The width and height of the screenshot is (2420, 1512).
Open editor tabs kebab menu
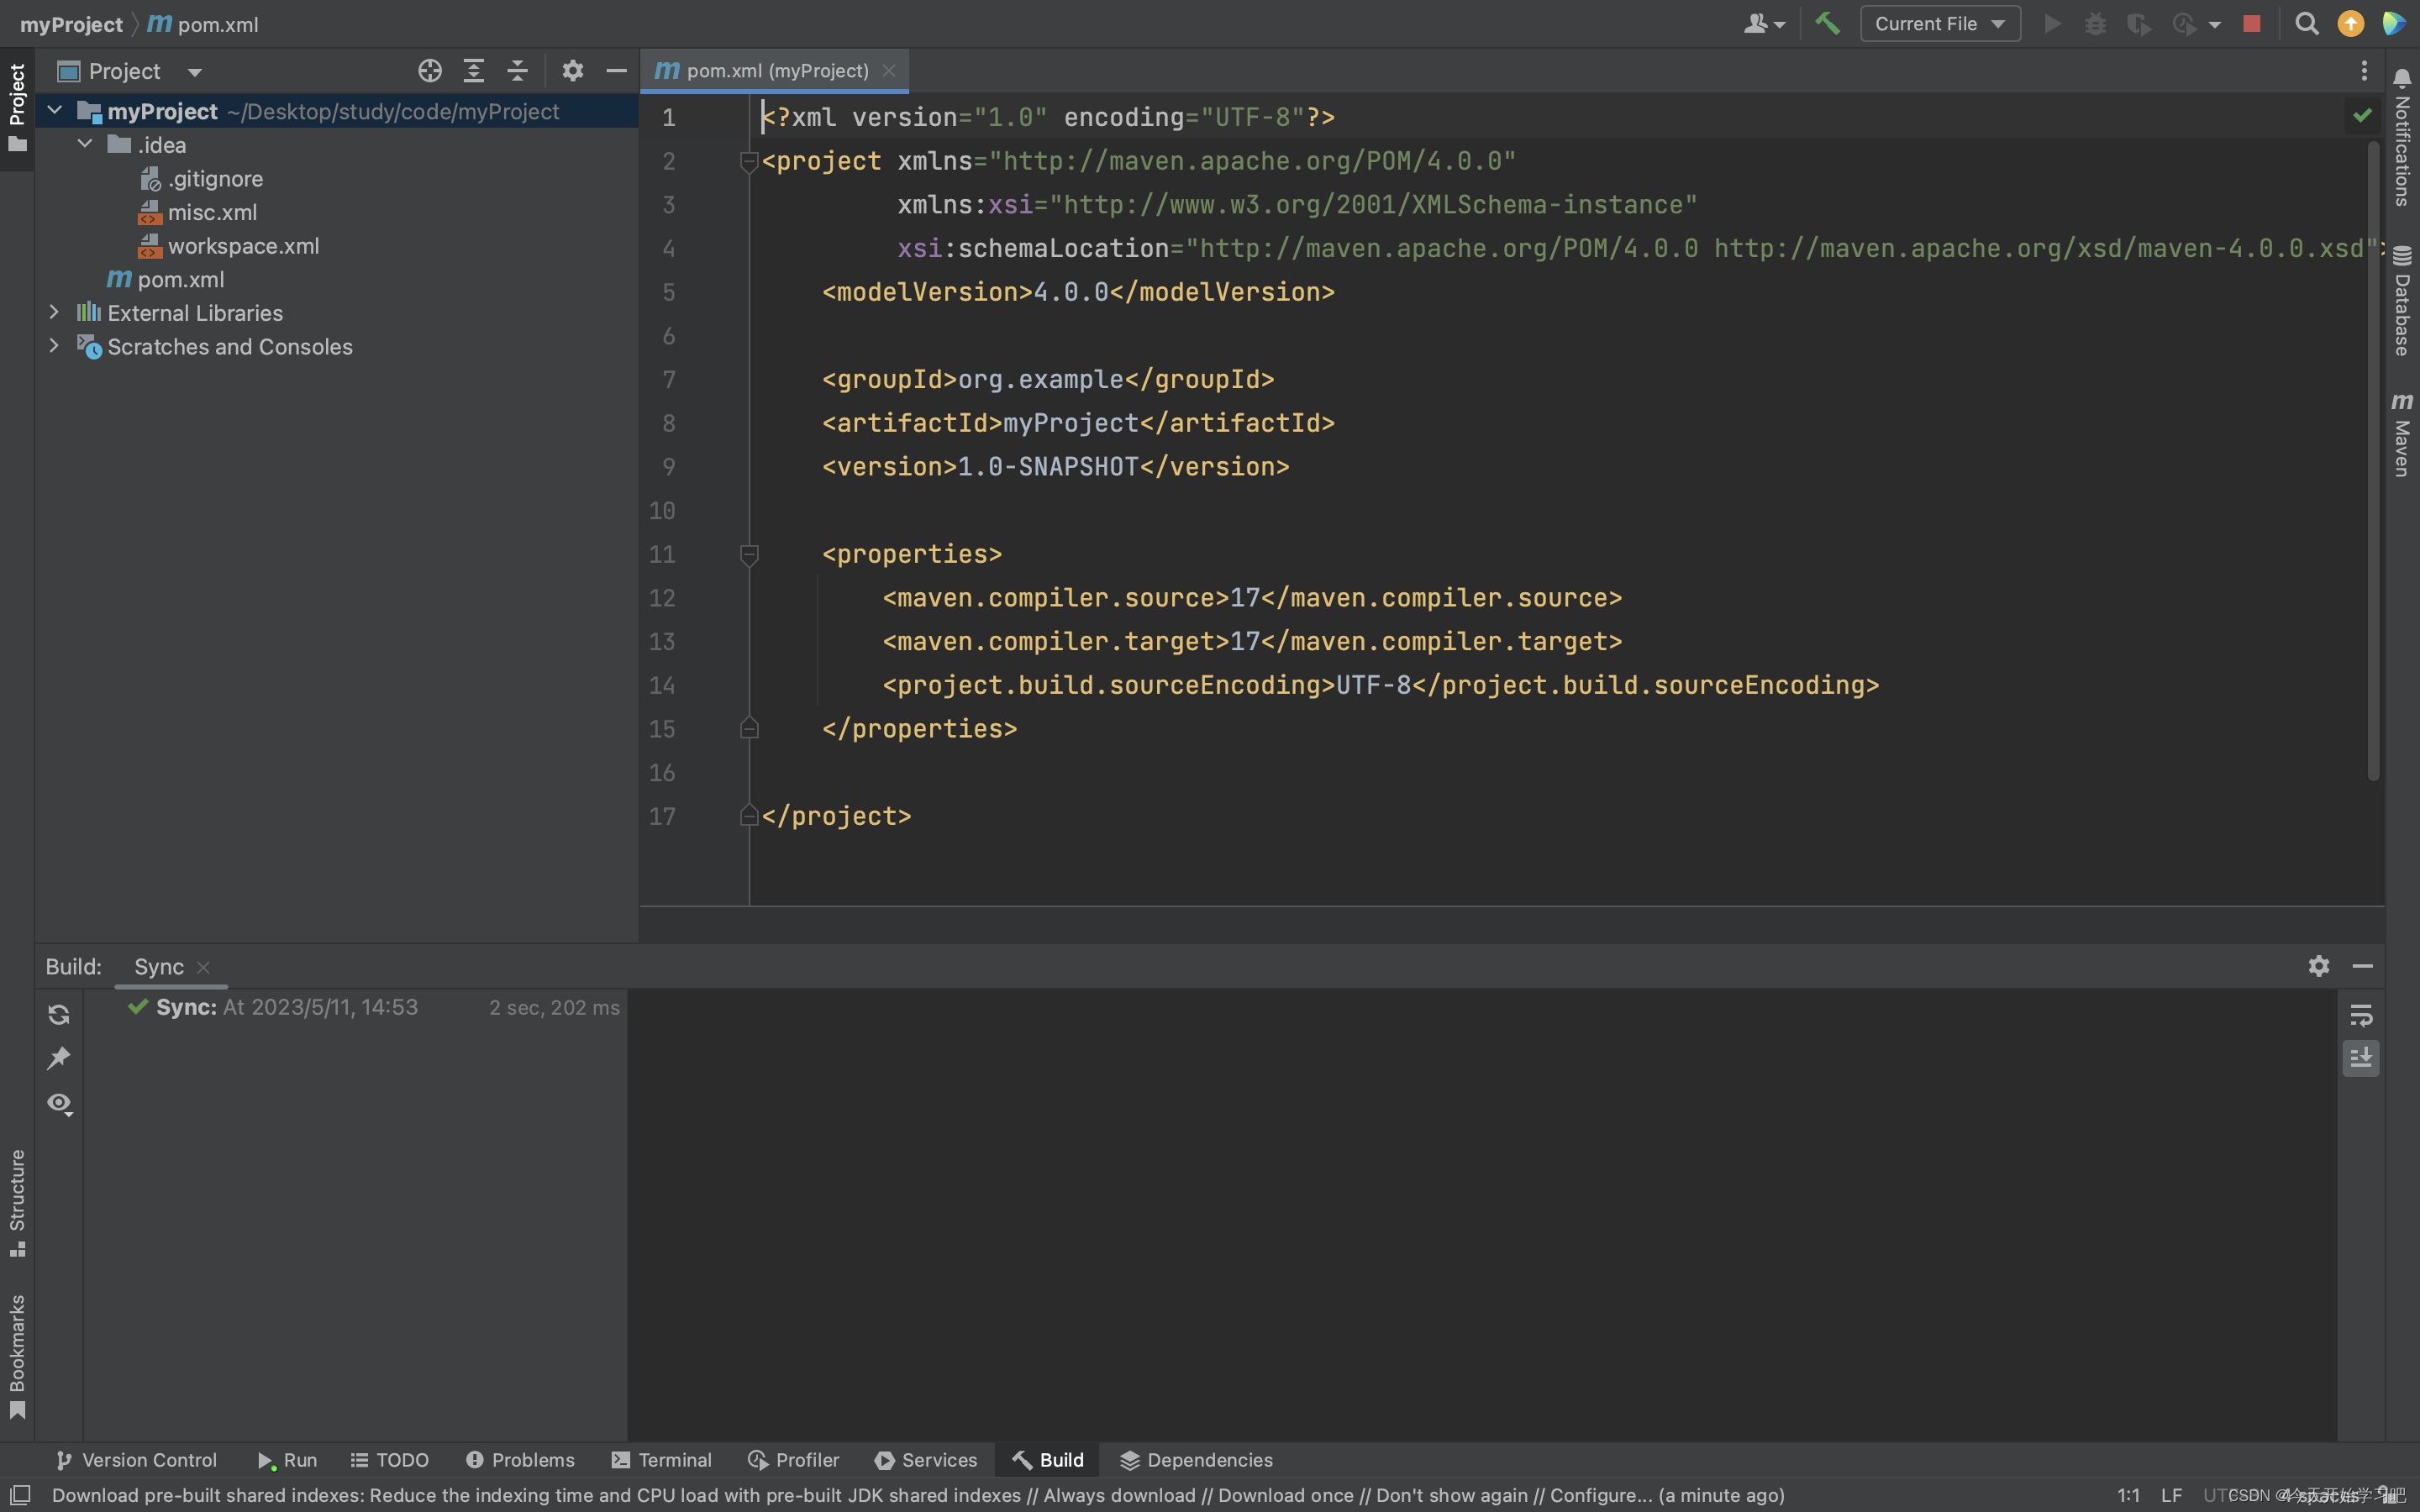2364,71
